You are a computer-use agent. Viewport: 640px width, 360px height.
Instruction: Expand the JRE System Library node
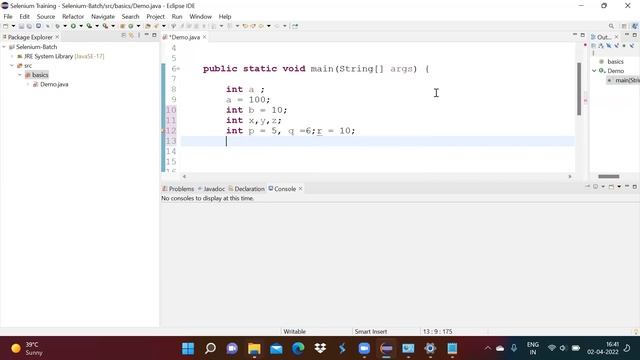(x=12, y=56)
